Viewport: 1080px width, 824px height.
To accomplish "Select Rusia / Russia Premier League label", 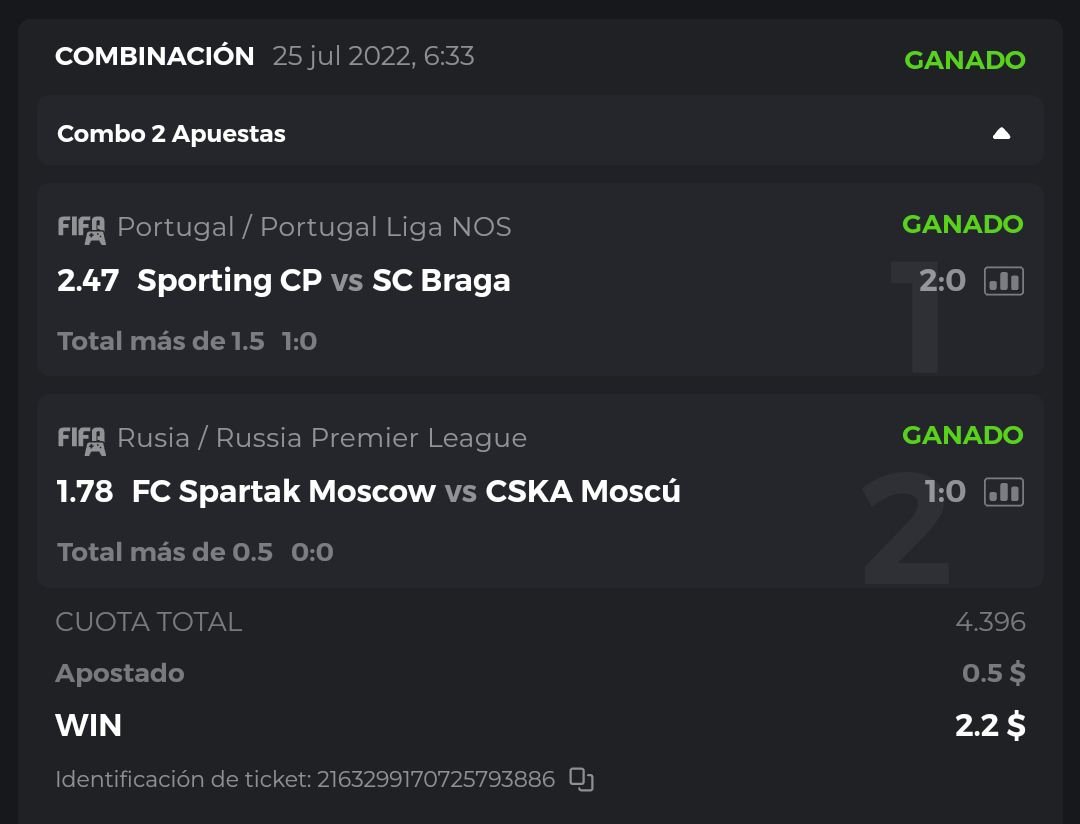I will pyautogui.click(x=322, y=439).
